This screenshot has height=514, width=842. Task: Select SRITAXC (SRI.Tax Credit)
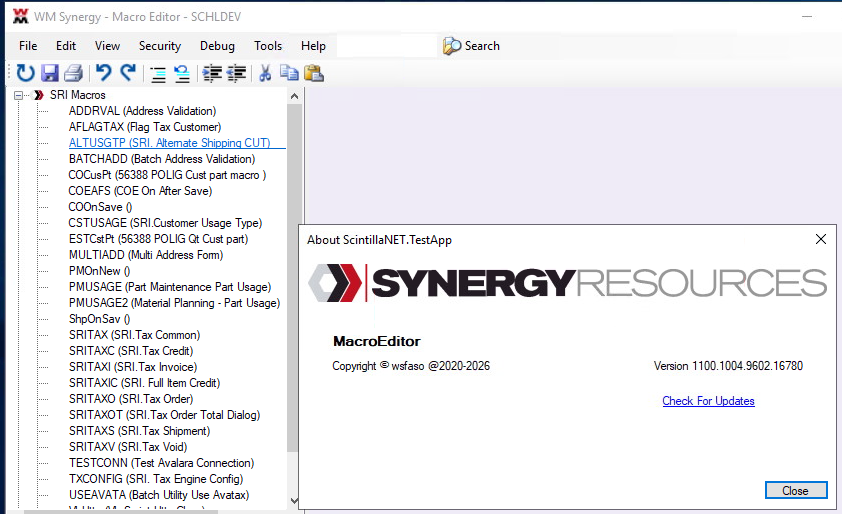[131, 351]
